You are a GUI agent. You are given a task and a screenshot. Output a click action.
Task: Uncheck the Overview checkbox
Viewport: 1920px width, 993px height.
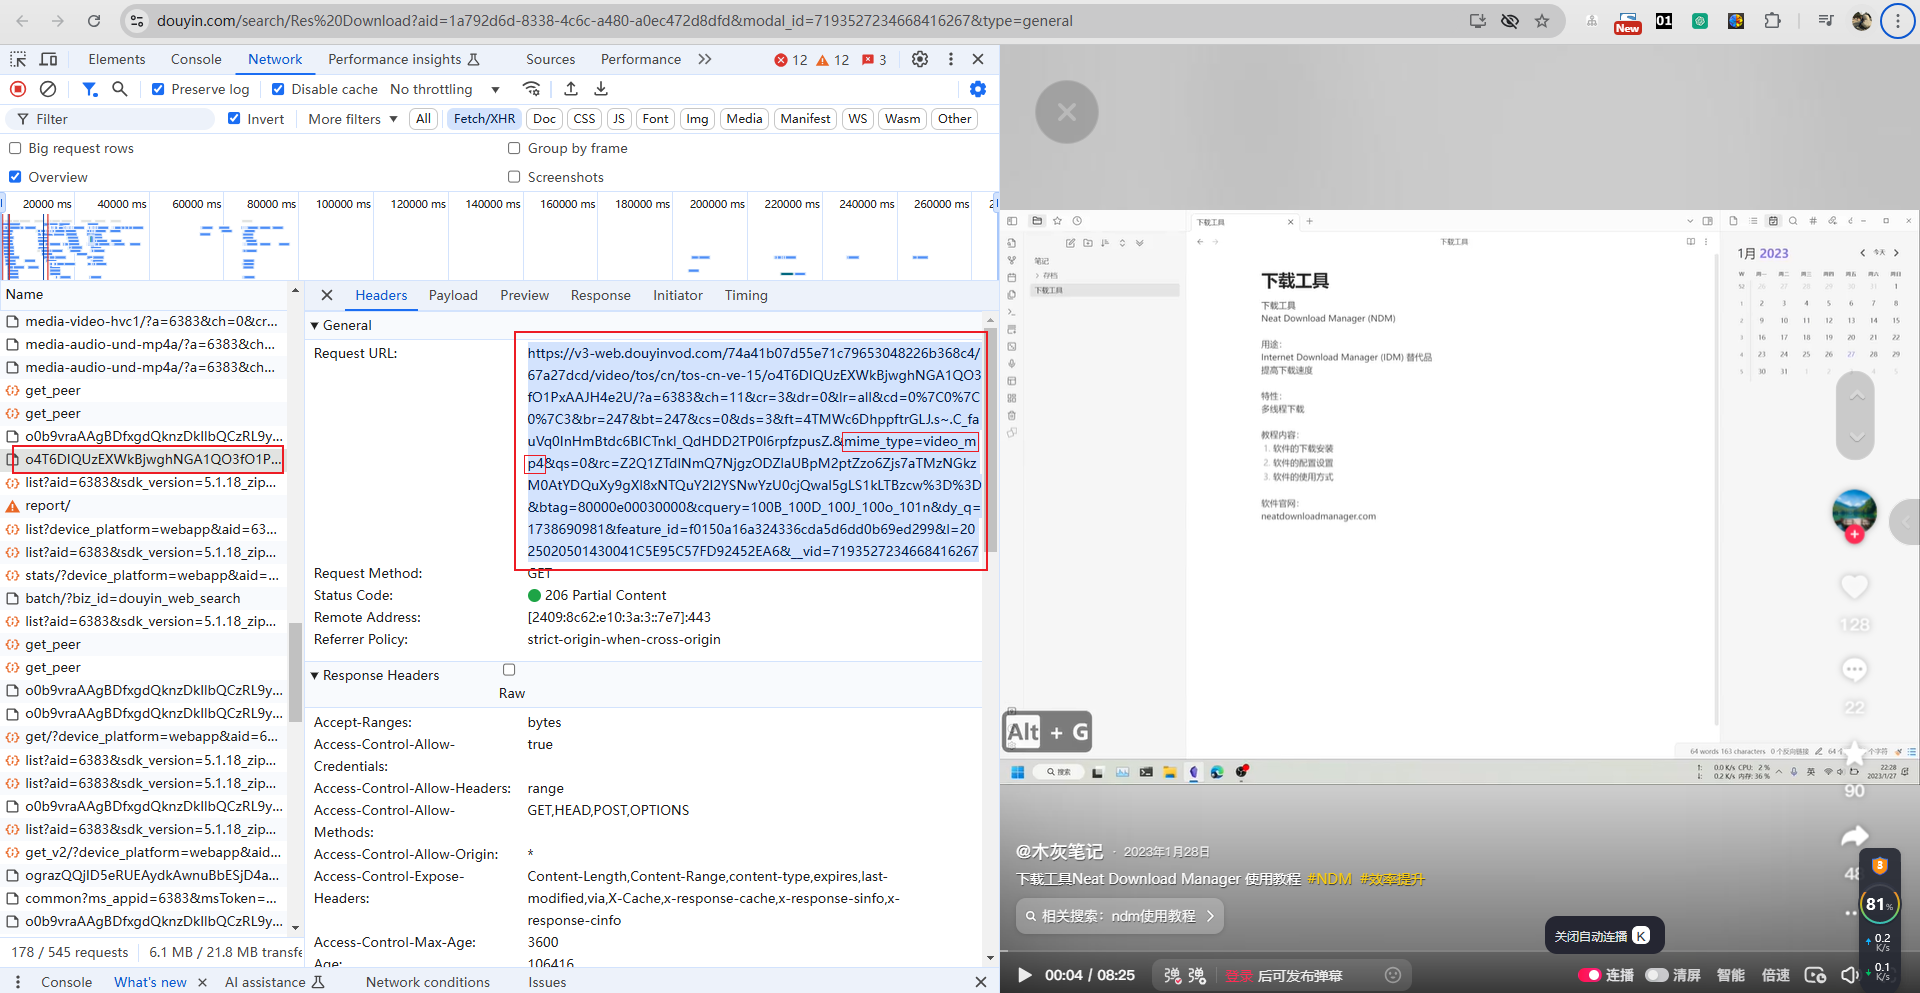(15, 177)
